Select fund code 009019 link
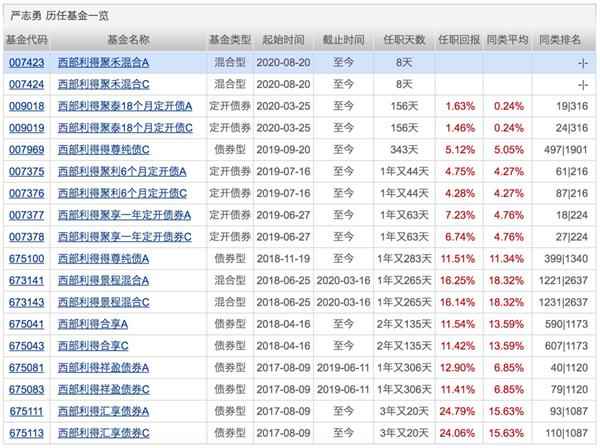Image resolution: width=600 pixels, height=448 pixels. click(25, 127)
